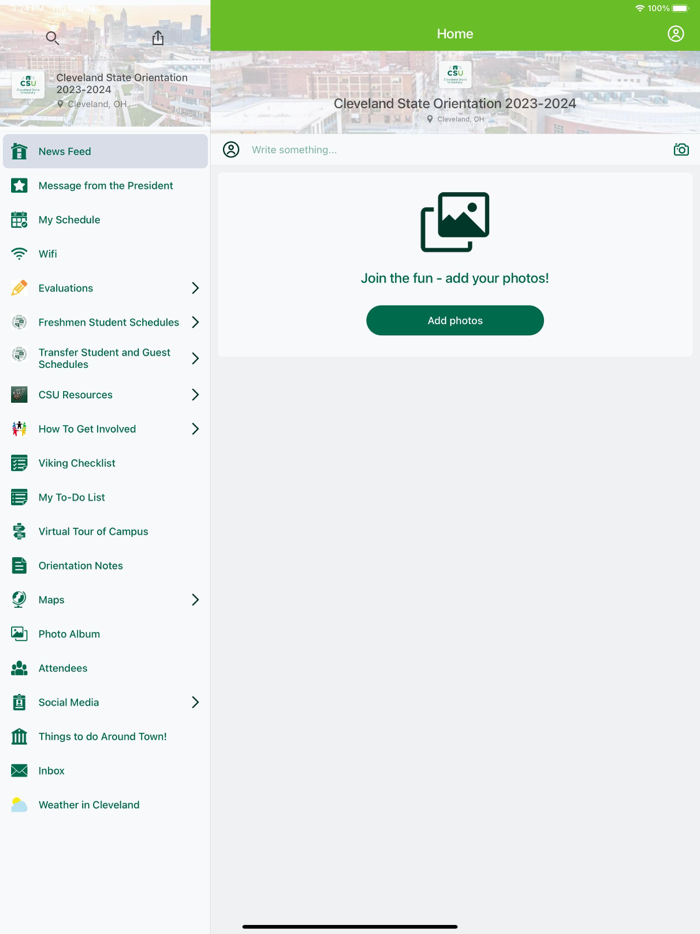Expand the How To Get Involved chevron

[x=195, y=429]
